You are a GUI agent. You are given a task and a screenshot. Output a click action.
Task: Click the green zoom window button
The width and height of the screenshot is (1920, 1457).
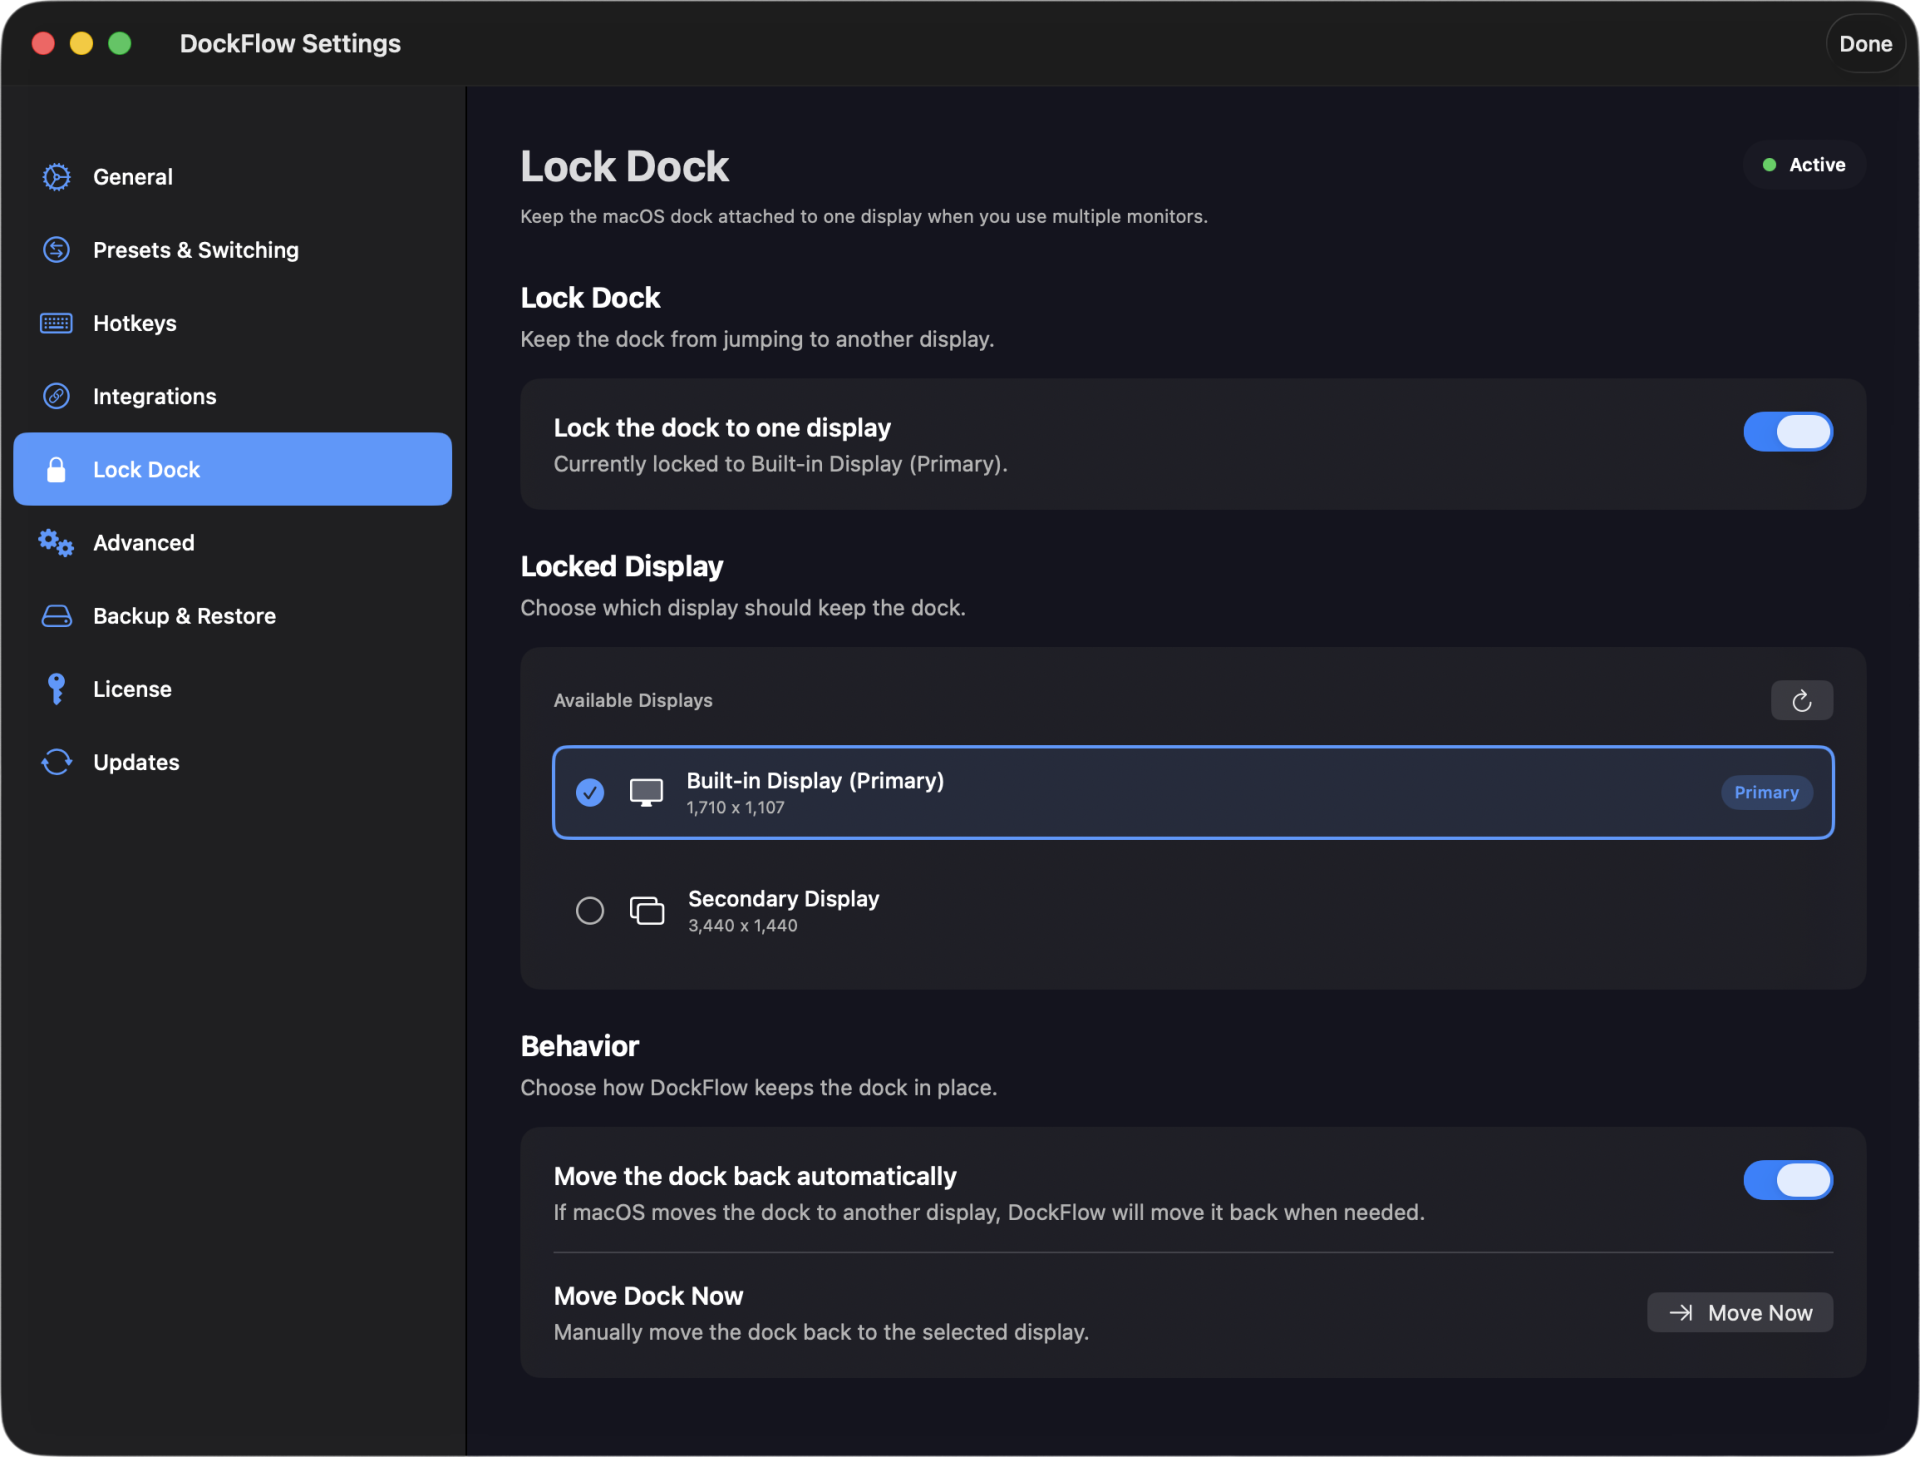pyautogui.click(x=119, y=43)
